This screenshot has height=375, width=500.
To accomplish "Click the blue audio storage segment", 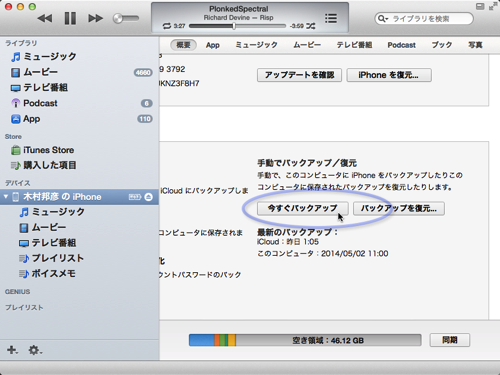I will click(202, 340).
